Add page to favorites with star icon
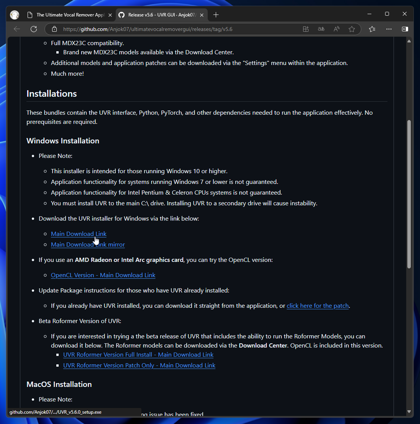 tap(352, 29)
